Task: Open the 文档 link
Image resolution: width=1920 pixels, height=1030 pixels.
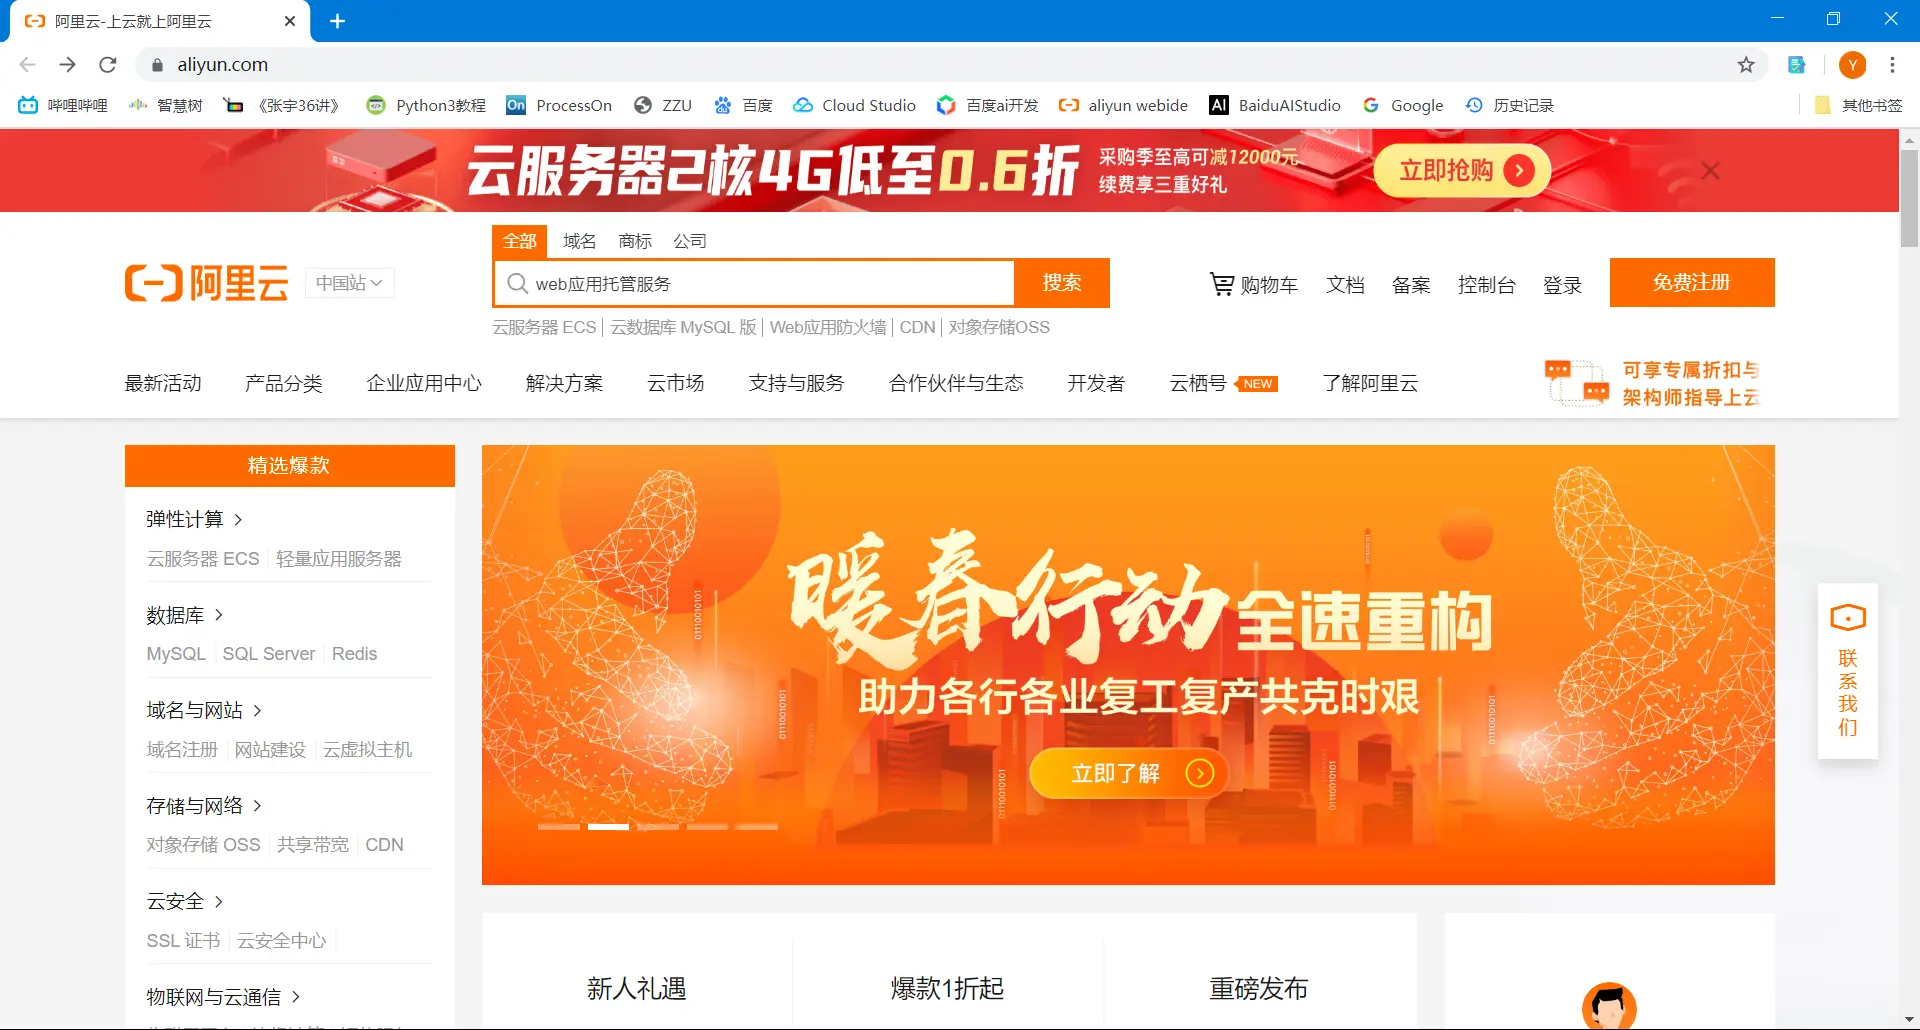Action: pos(1345,285)
